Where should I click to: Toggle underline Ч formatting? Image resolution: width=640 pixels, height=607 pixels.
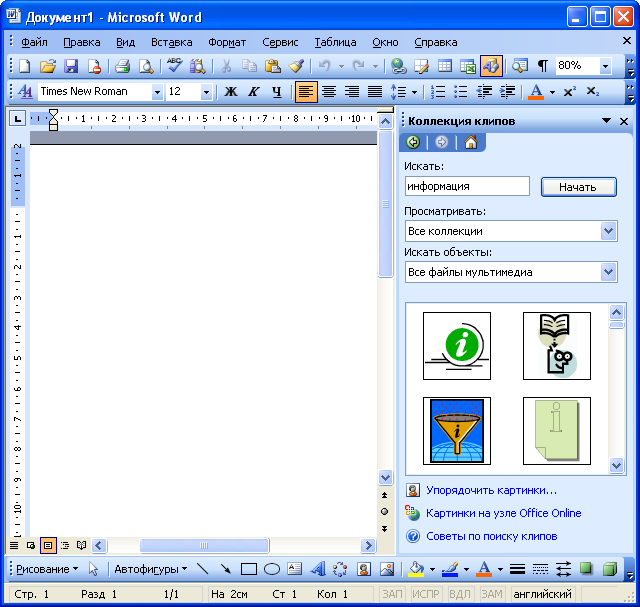coord(277,91)
